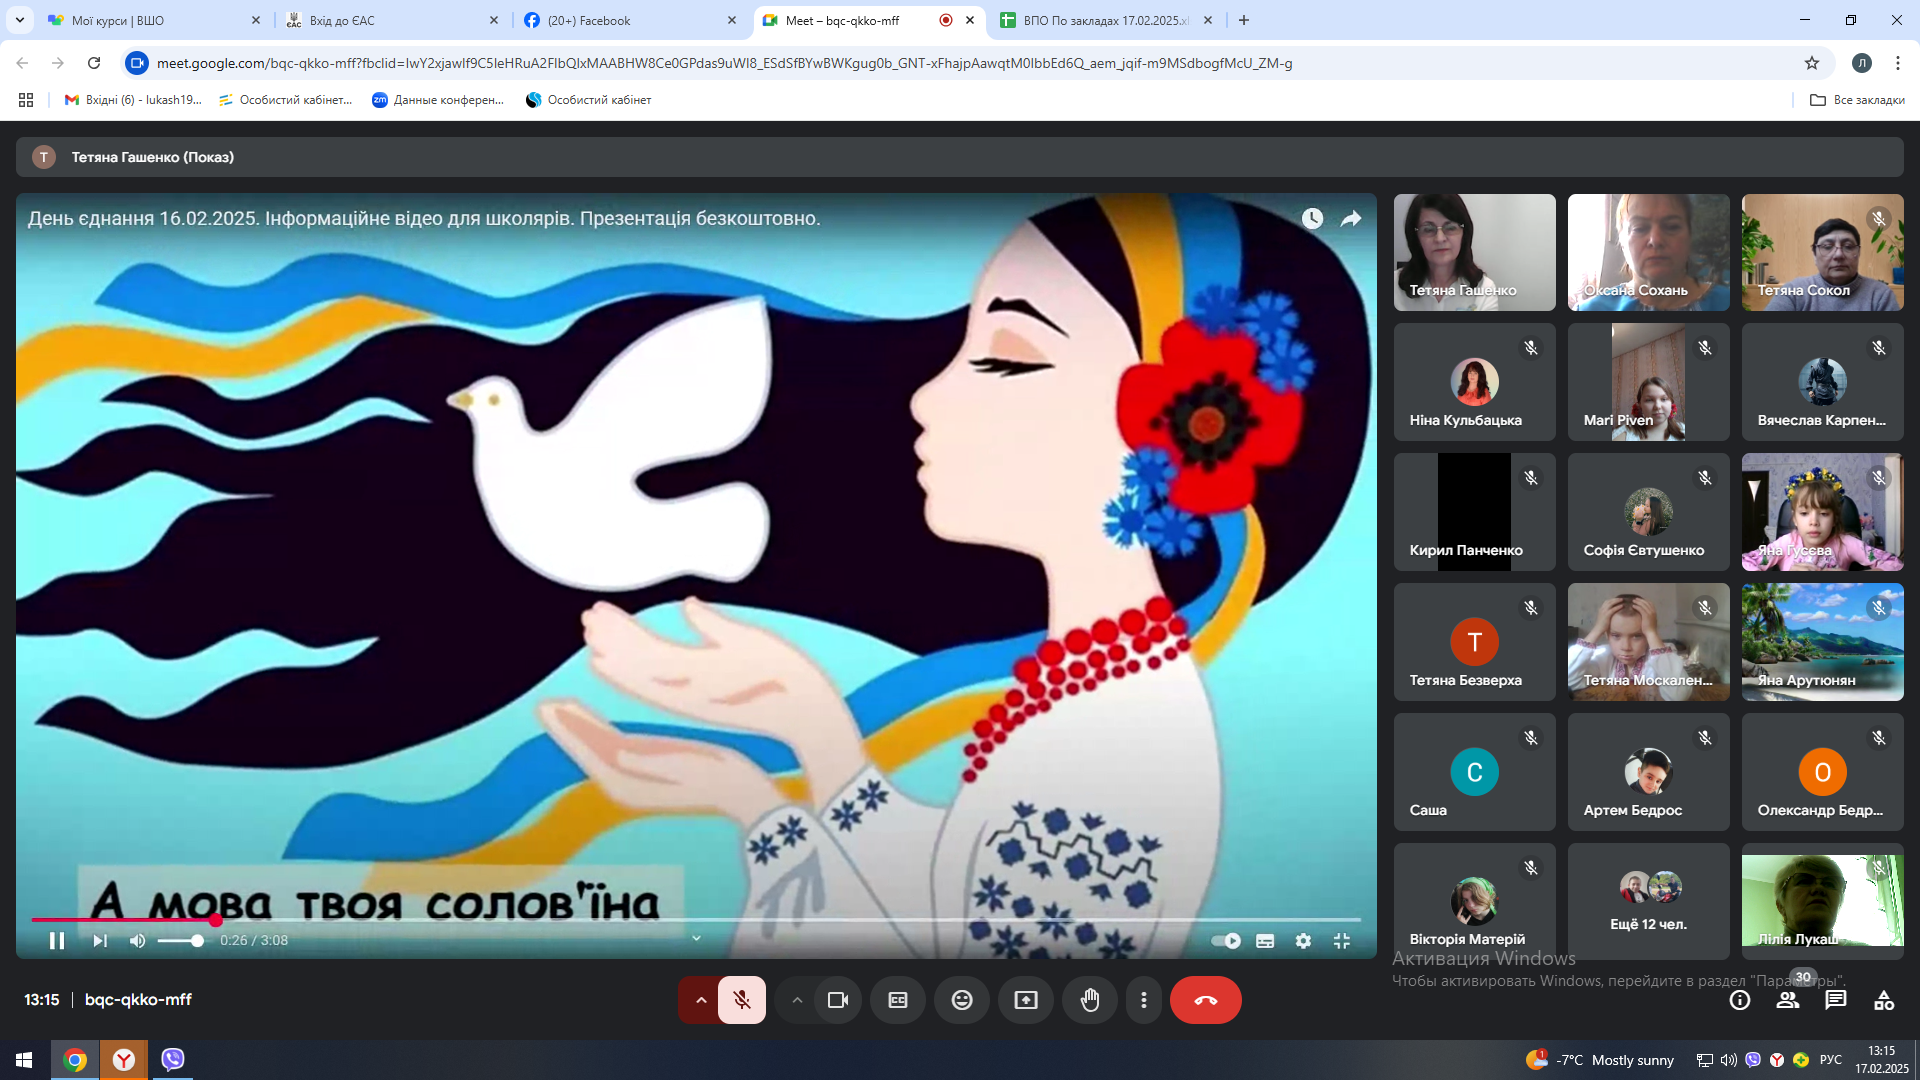Click the meeting code bqc-qkko-mff
The width and height of the screenshot is (1920, 1080).
pyautogui.click(x=138, y=1000)
